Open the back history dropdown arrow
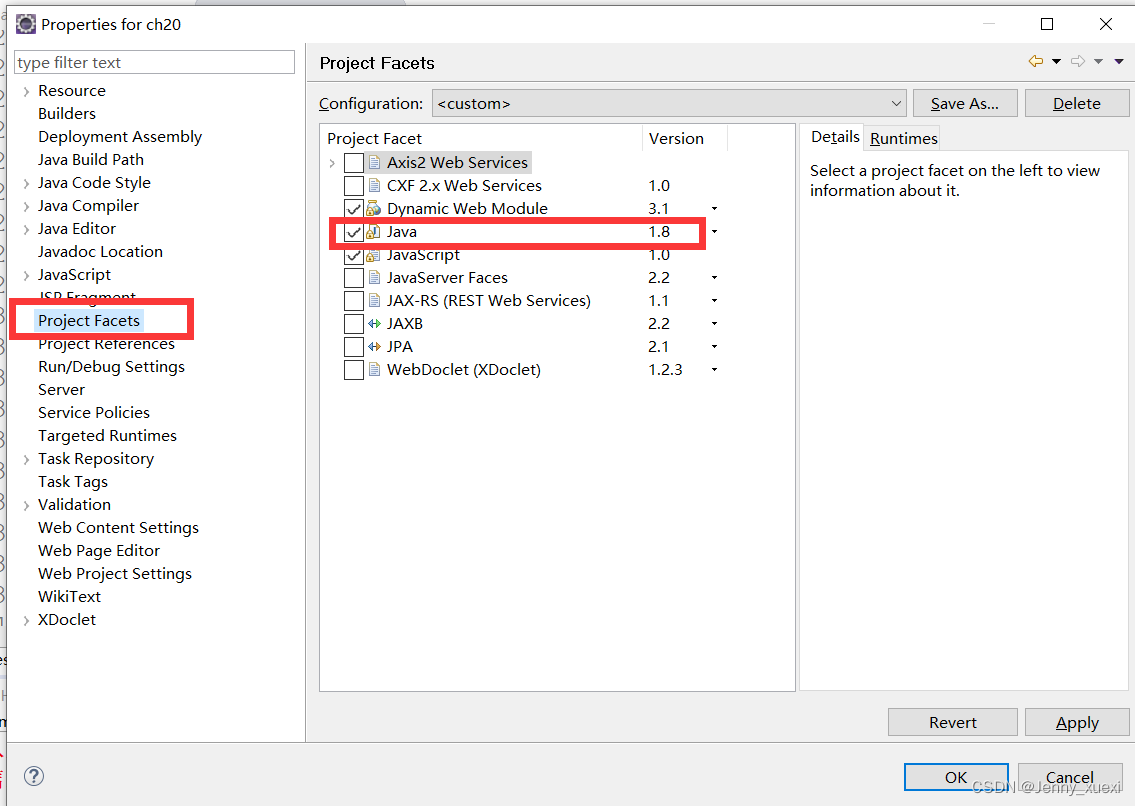1135x806 pixels. click(x=1057, y=62)
